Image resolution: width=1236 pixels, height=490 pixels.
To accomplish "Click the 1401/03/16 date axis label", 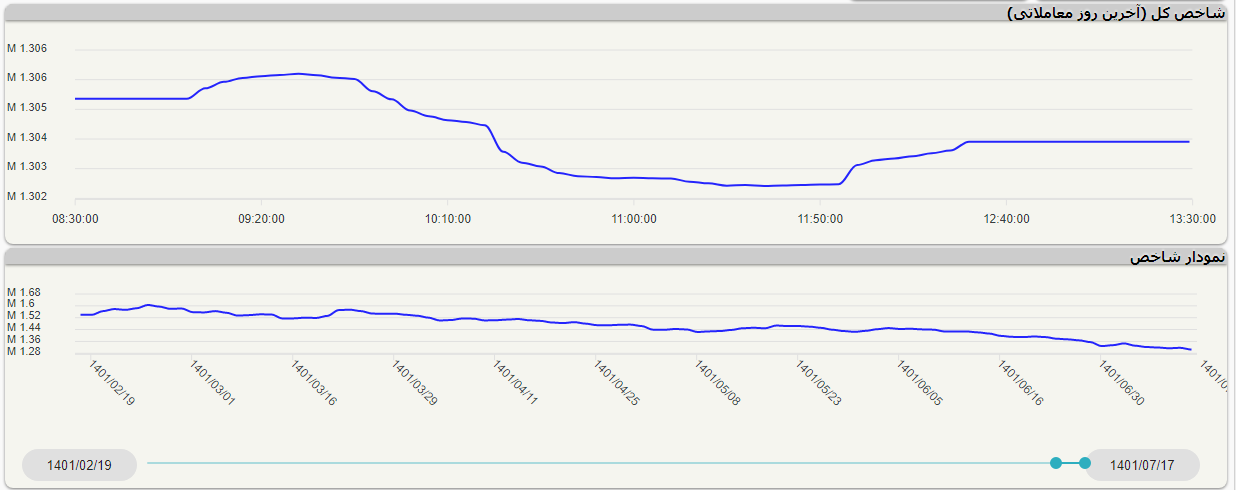I will [315, 384].
